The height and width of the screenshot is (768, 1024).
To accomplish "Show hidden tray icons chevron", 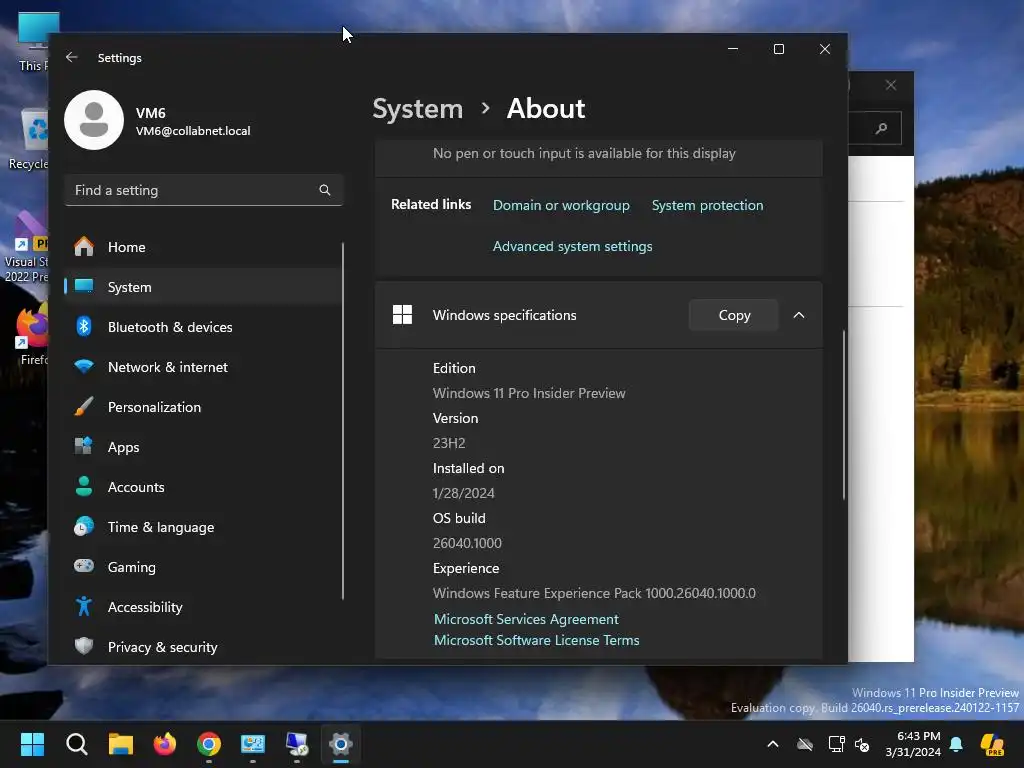I will (773, 744).
